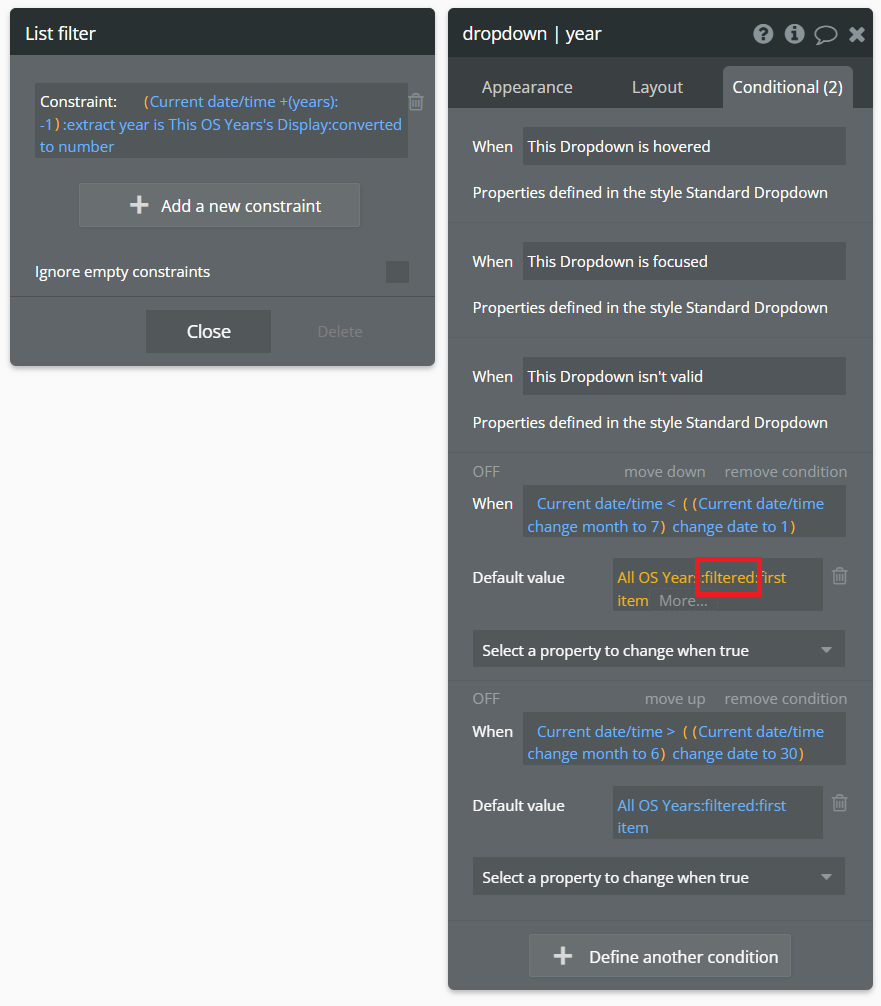Open the first 'Select a property to change' dropdown
This screenshot has height=1006, width=881.
click(x=658, y=648)
